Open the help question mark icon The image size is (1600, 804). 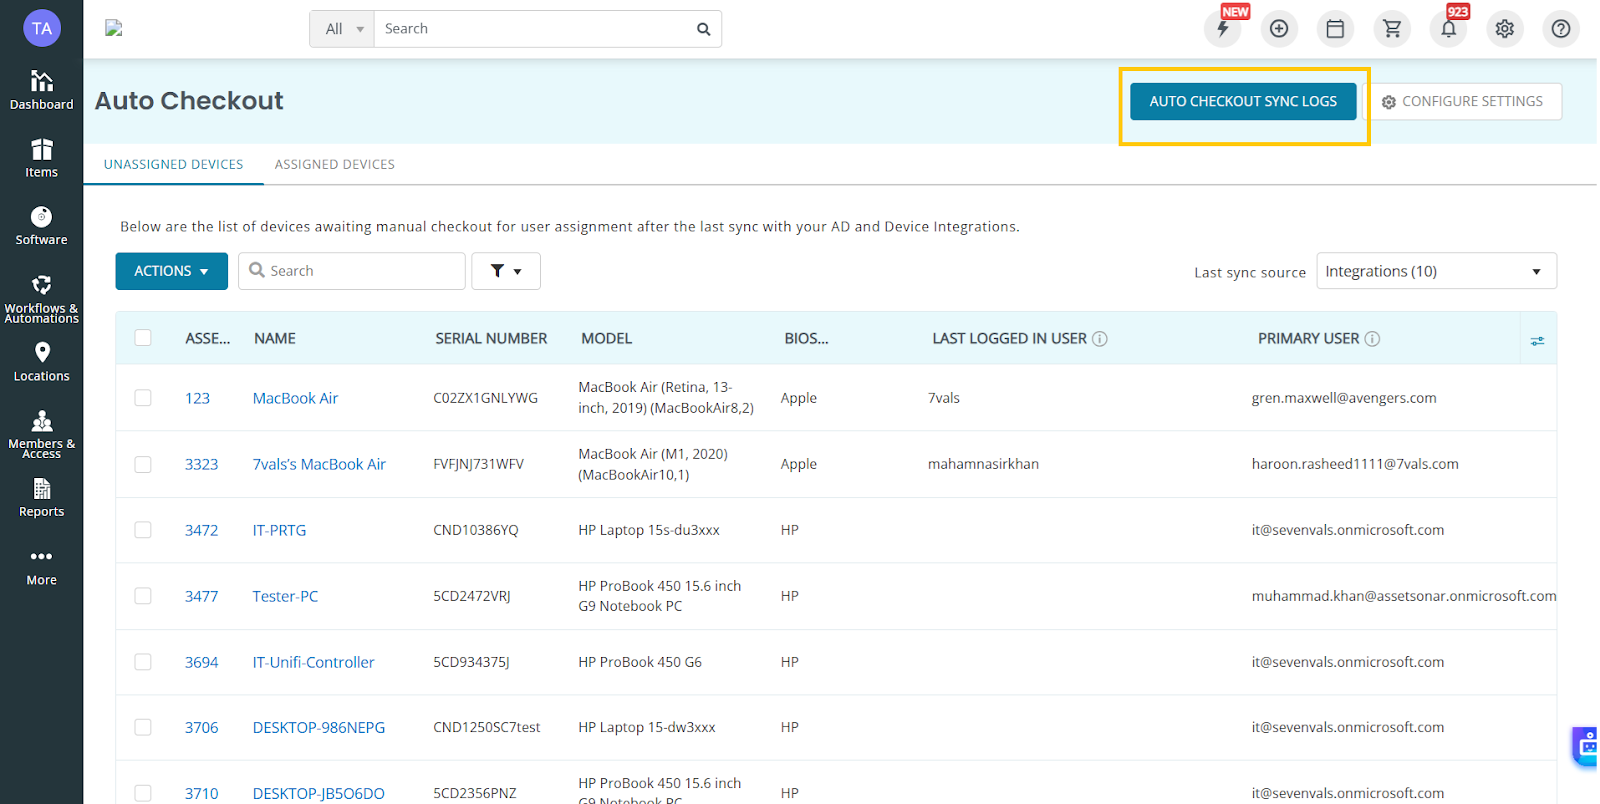click(x=1561, y=29)
